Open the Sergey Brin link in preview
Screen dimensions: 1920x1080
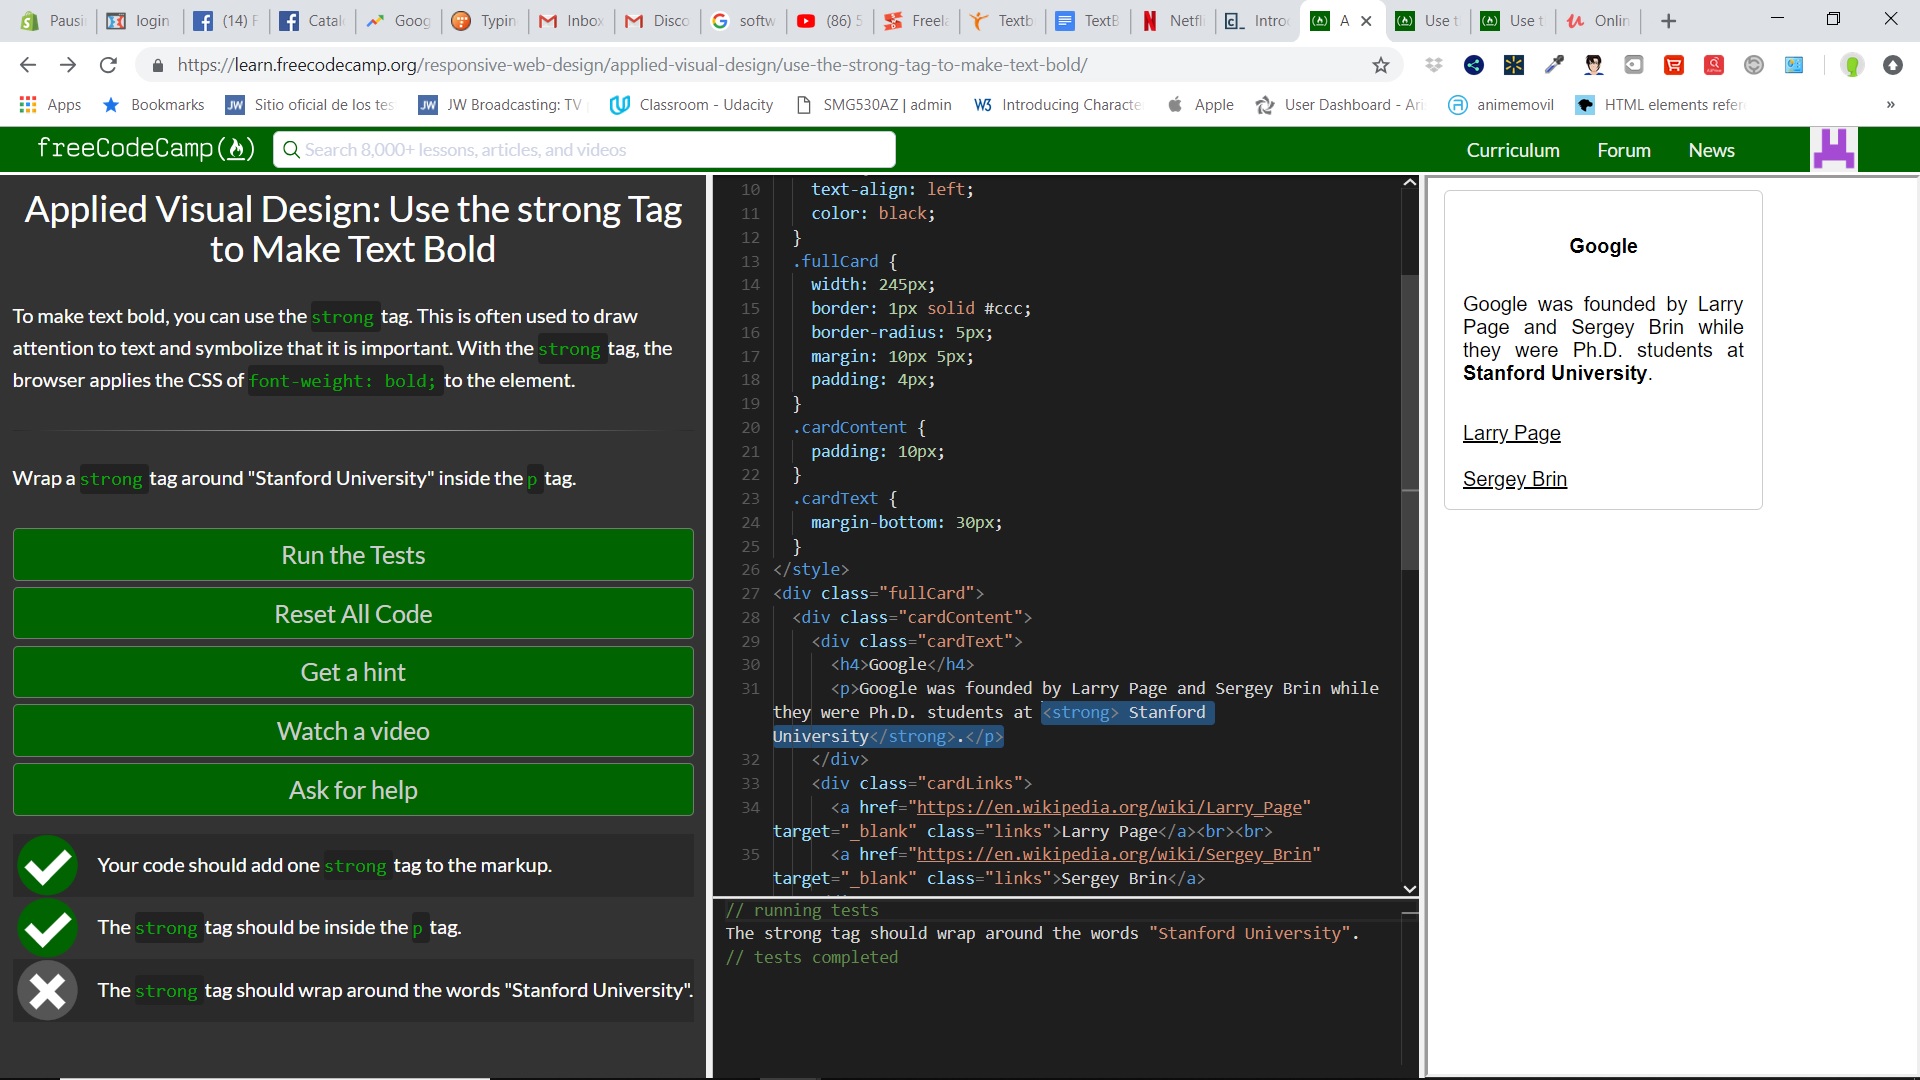1514,479
